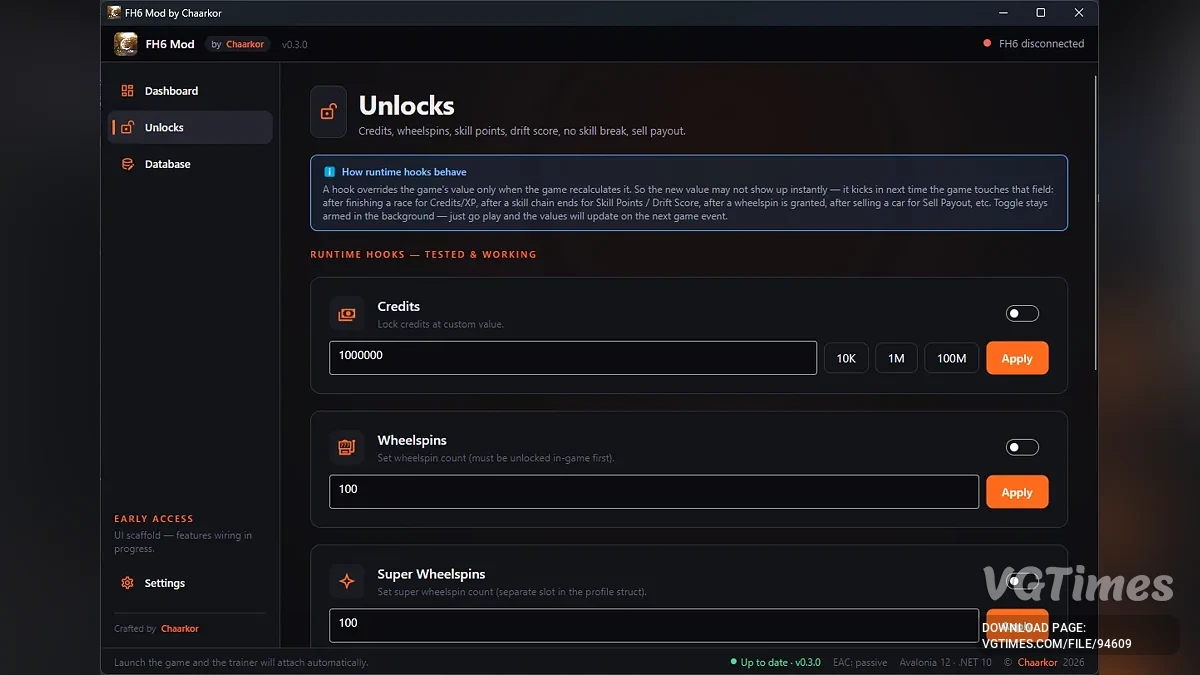Click the Chaarkor author badge in header
The image size is (1200, 675).
coord(238,44)
